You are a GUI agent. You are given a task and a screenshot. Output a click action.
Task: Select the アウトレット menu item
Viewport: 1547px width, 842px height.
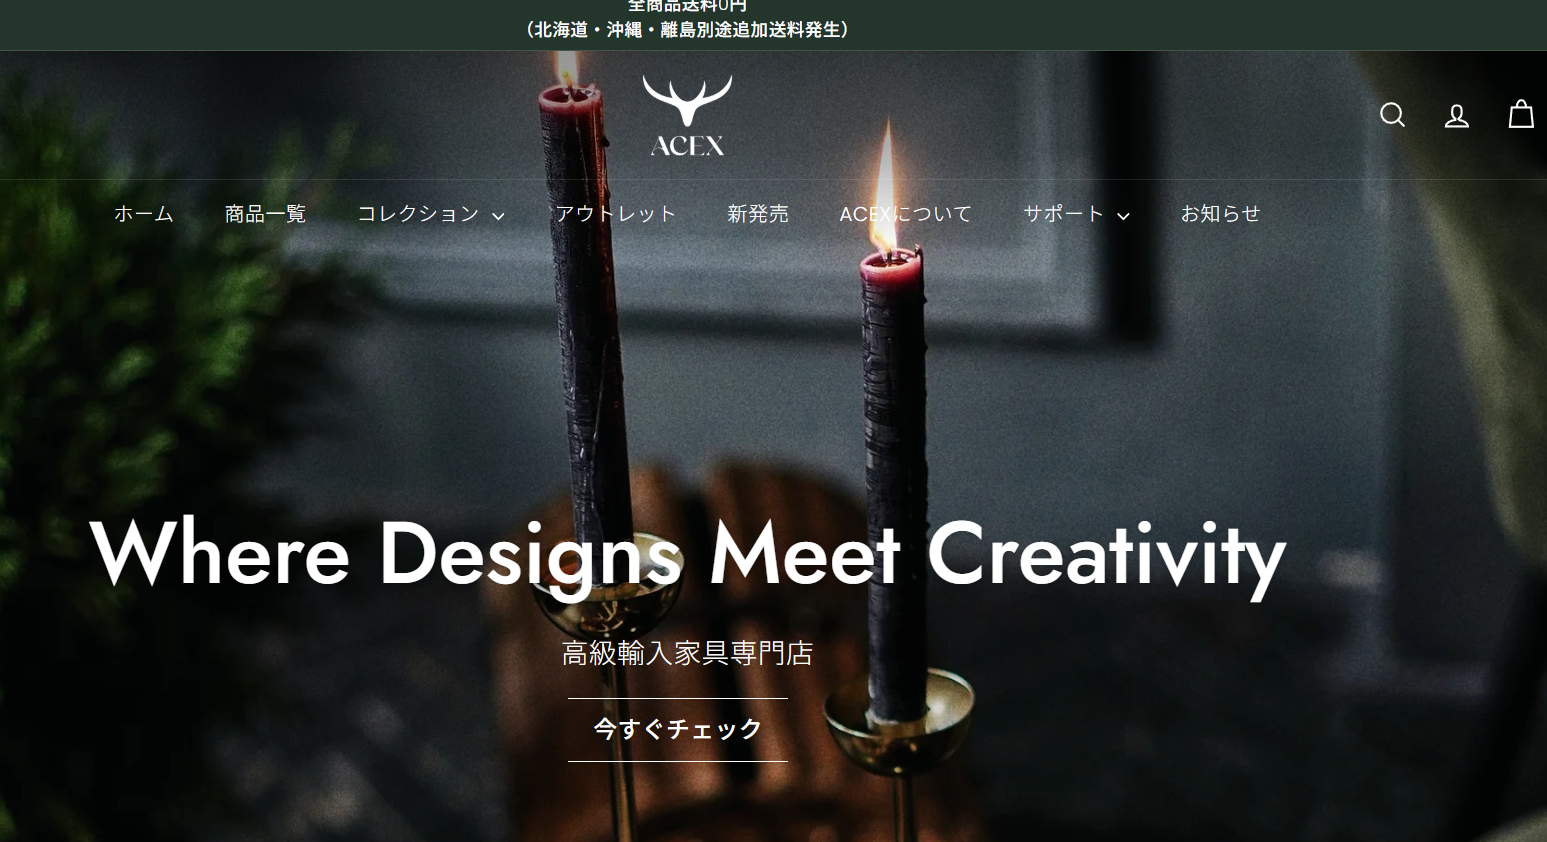(x=616, y=214)
